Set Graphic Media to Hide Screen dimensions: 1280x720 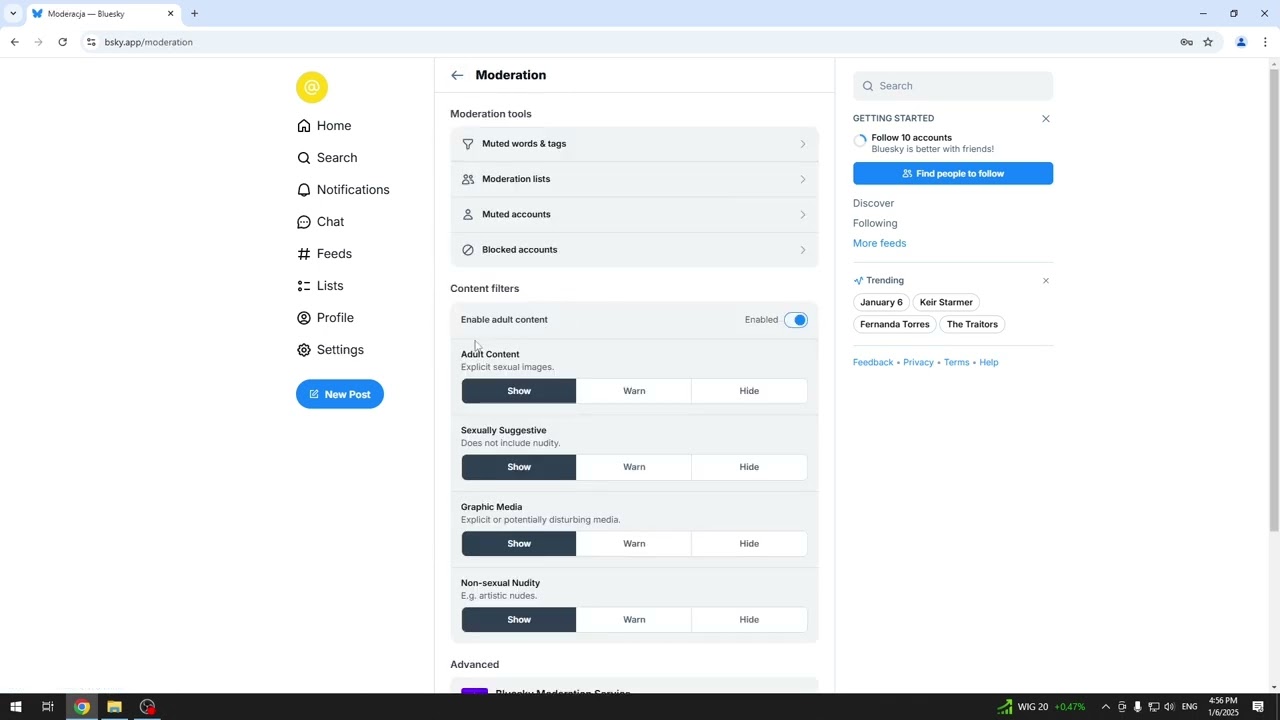pyautogui.click(x=749, y=544)
